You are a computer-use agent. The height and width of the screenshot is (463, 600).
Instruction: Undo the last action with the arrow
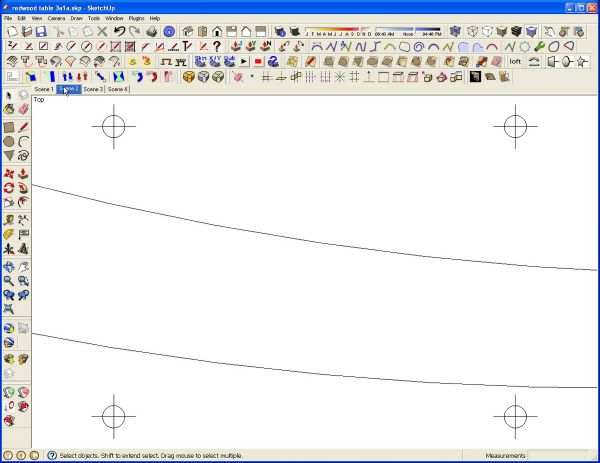[119, 31]
